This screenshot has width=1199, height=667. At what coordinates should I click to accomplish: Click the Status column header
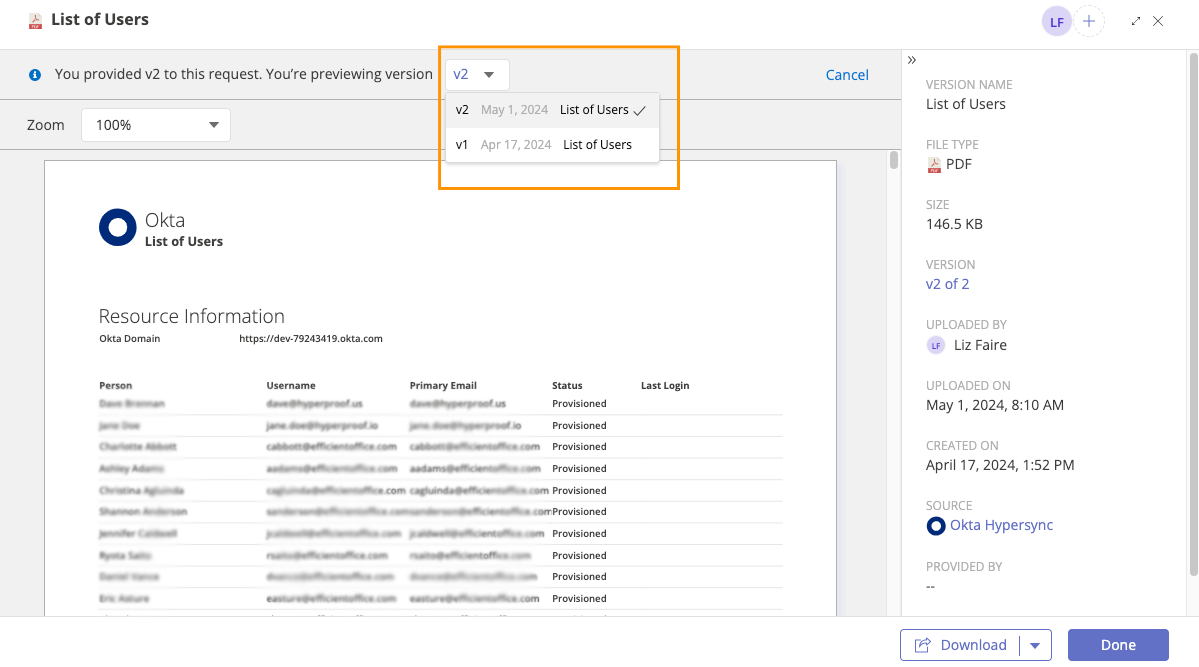(x=567, y=386)
